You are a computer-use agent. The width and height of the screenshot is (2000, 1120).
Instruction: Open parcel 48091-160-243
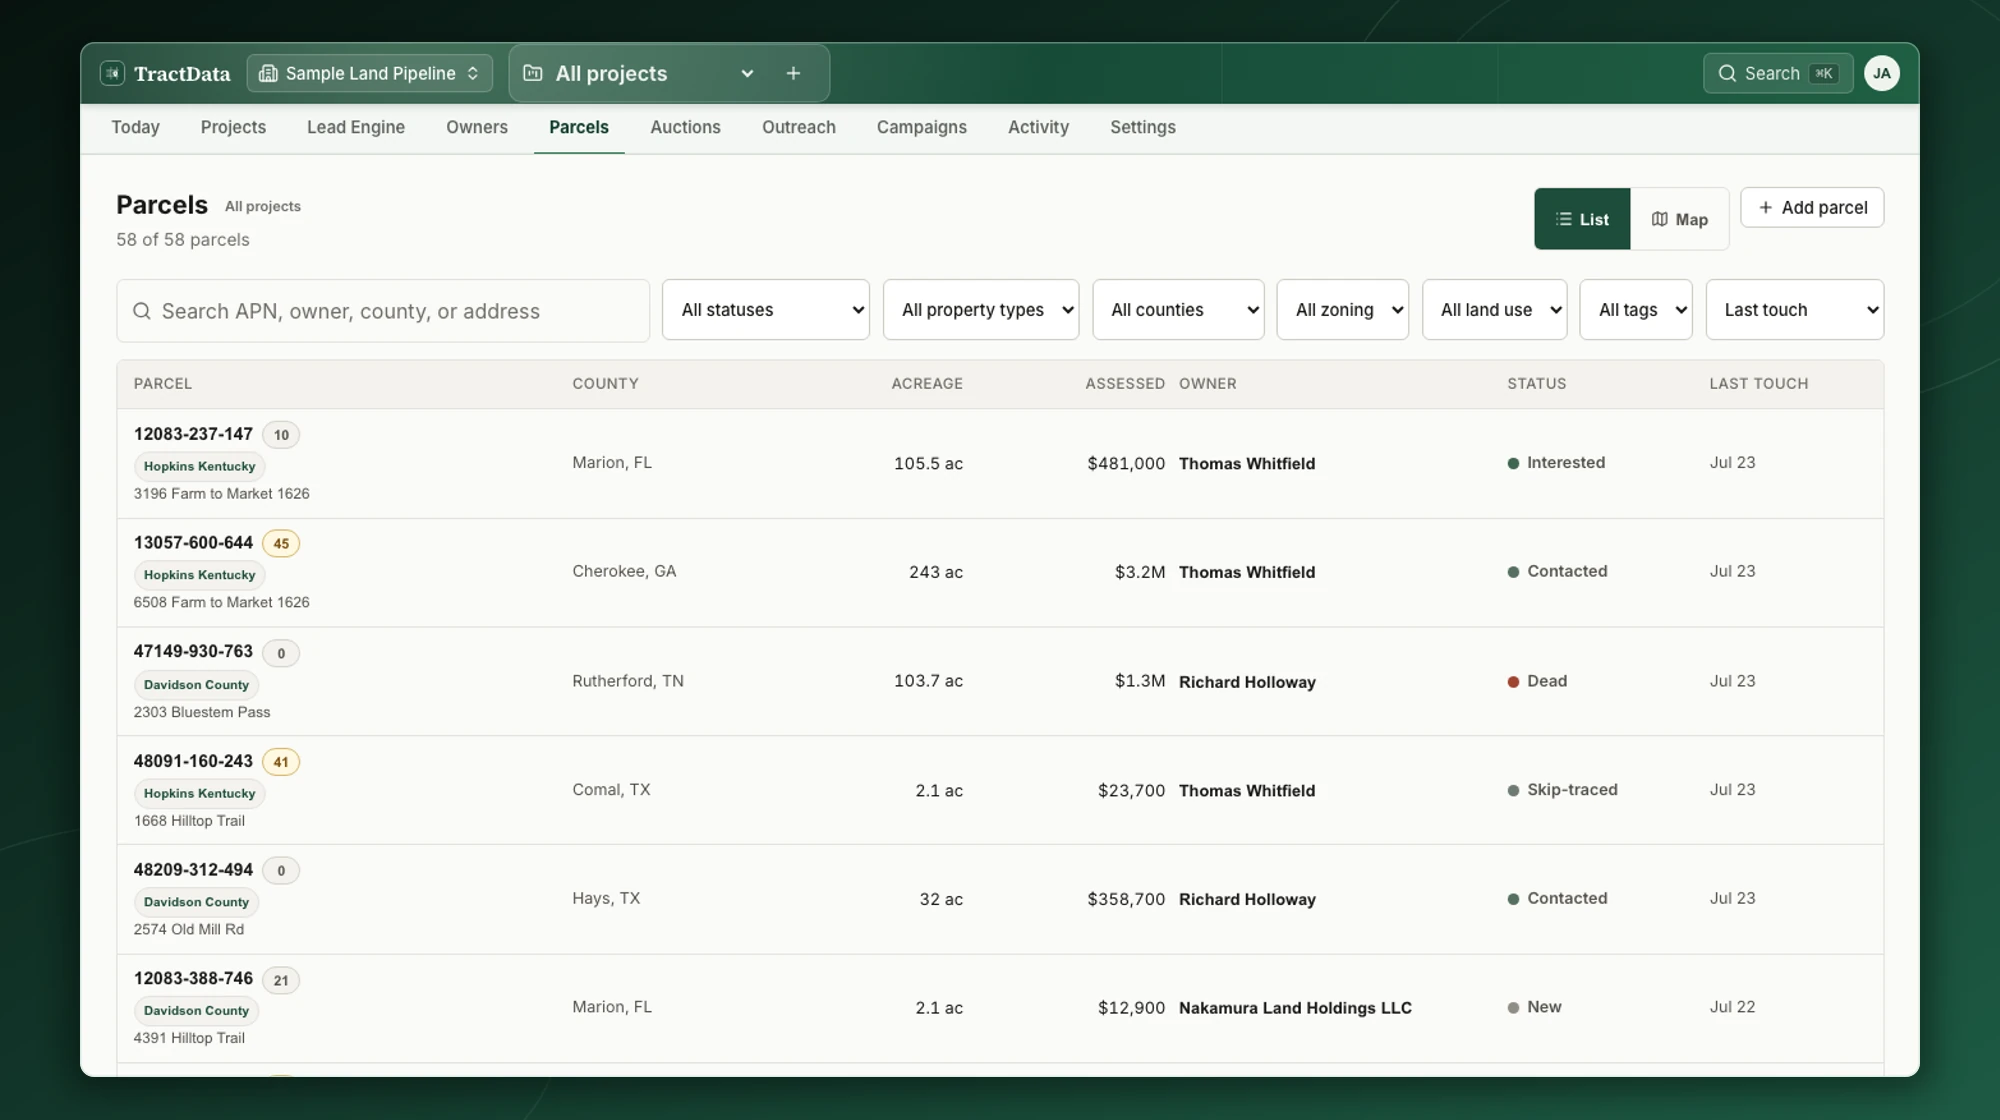193,761
